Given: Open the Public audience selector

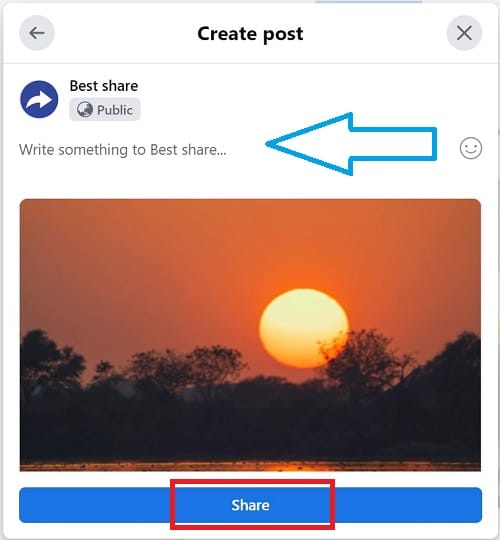Looking at the screenshot, I should pyautogui.click(x=105, y=110).
